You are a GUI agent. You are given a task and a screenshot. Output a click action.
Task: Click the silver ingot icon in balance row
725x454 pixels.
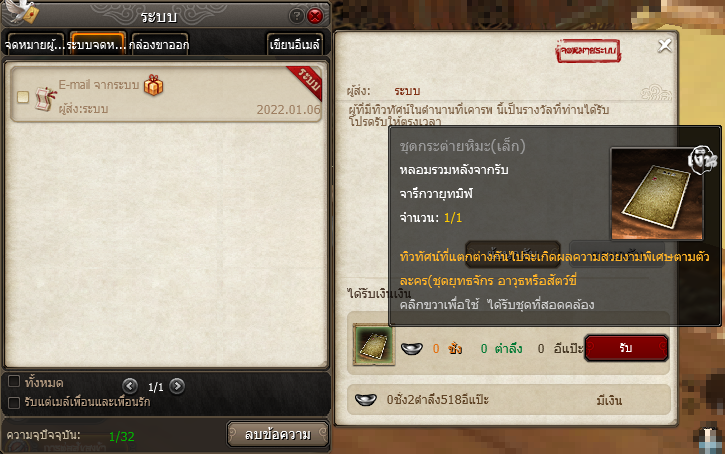click(x=366, y=399)
